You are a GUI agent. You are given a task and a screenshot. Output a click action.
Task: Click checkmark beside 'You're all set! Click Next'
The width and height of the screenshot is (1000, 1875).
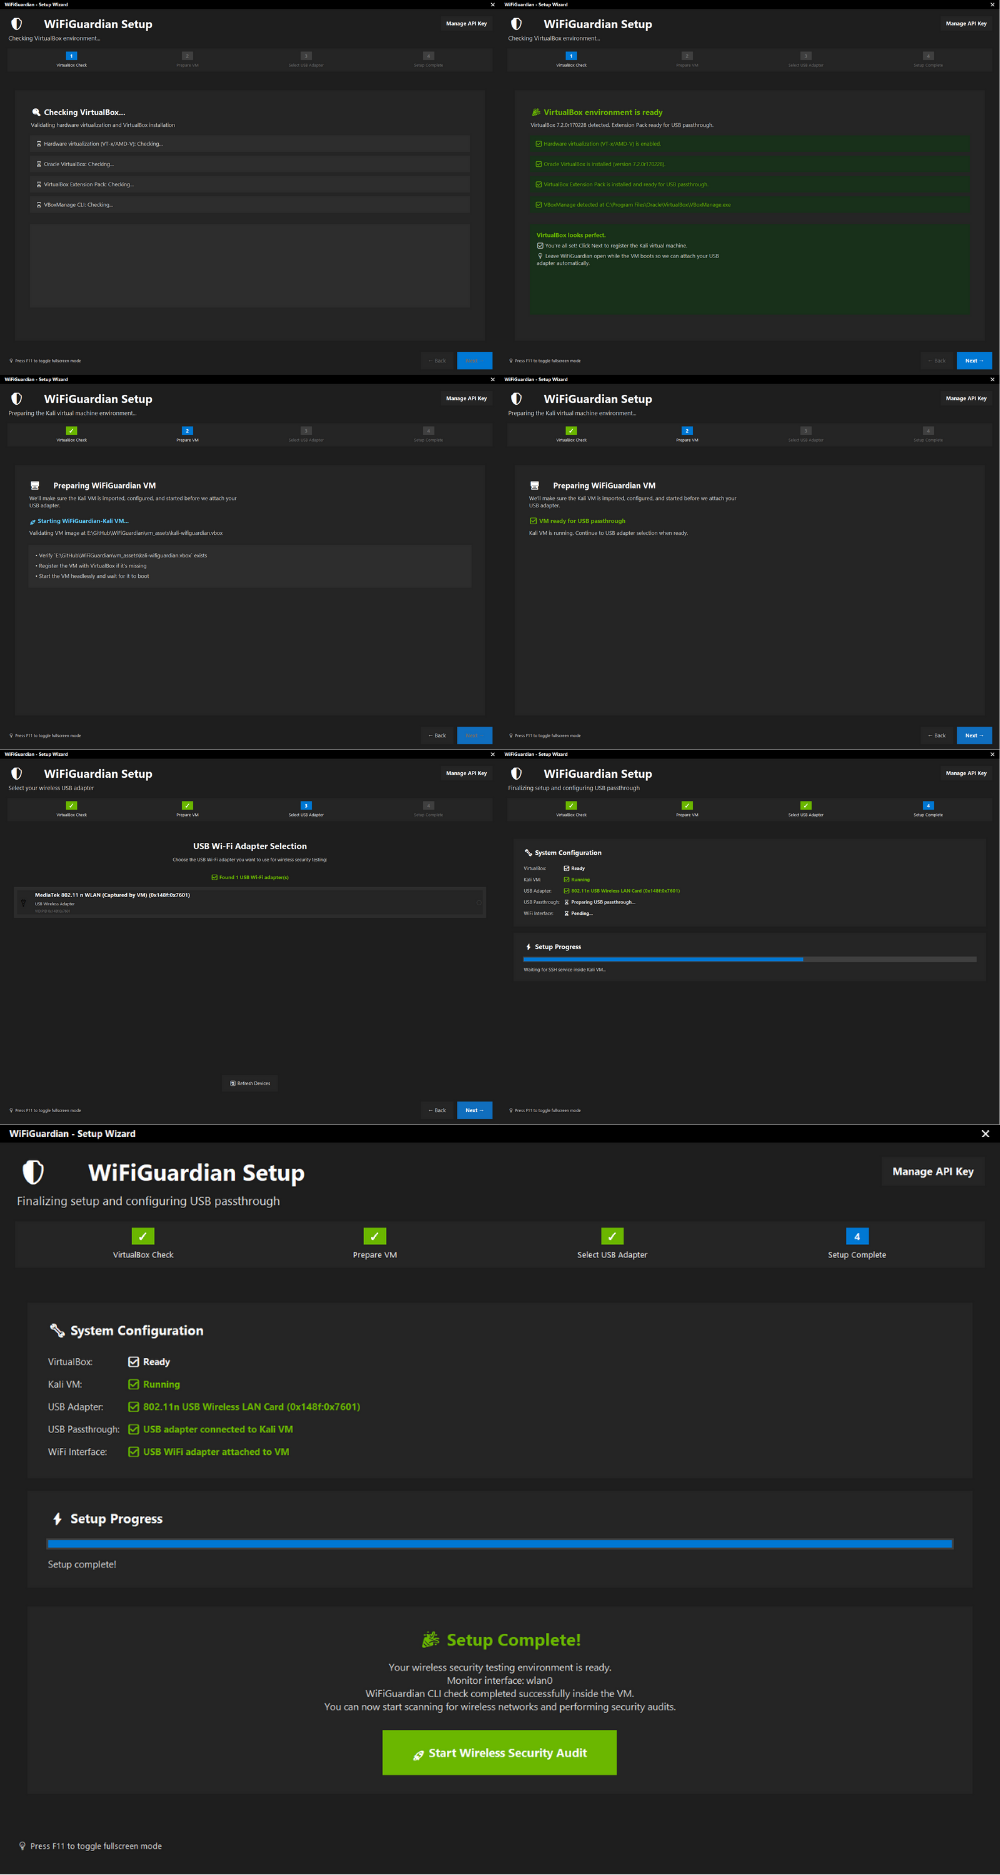click(540, 245)
